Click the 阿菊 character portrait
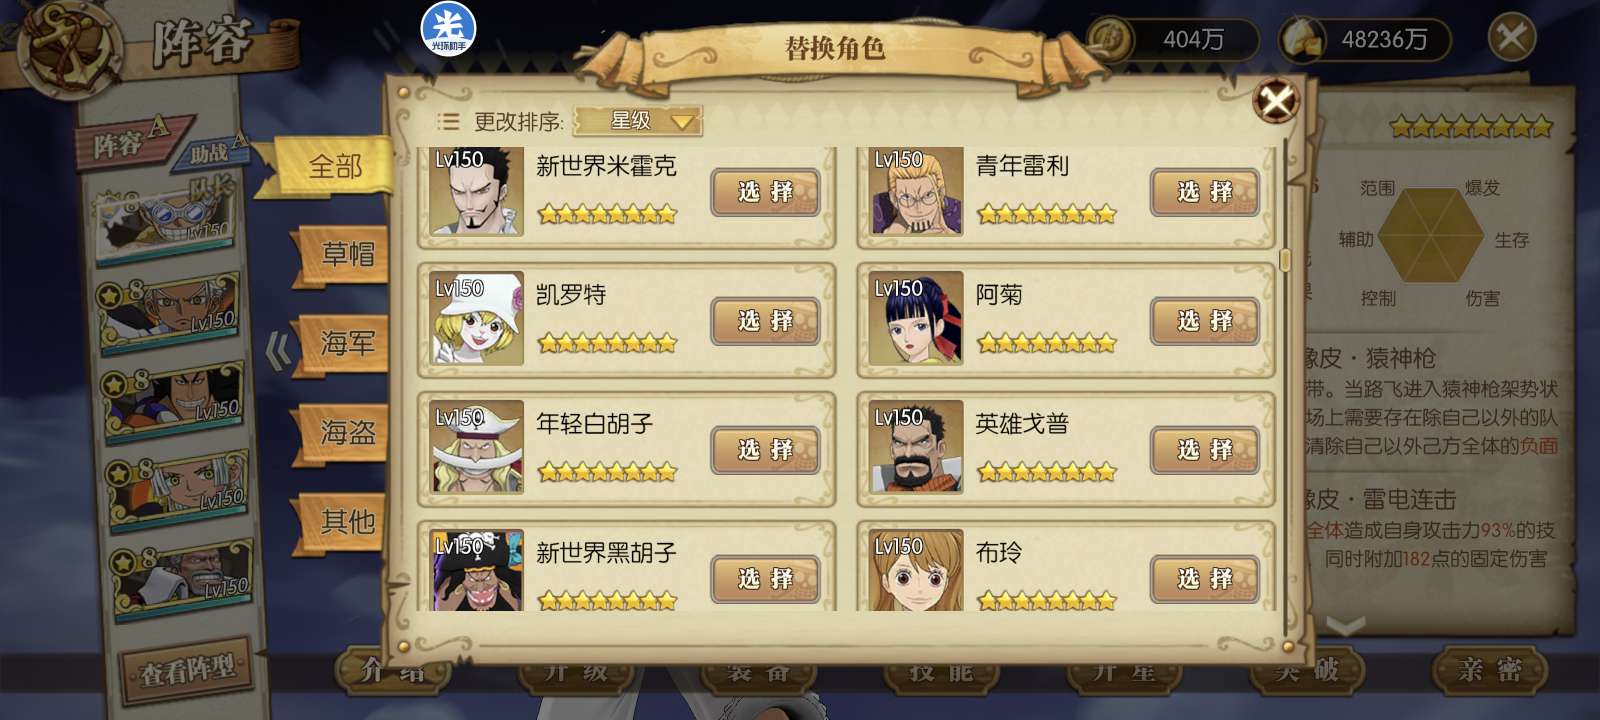The image size is (1600, 720). coord(916,320)
